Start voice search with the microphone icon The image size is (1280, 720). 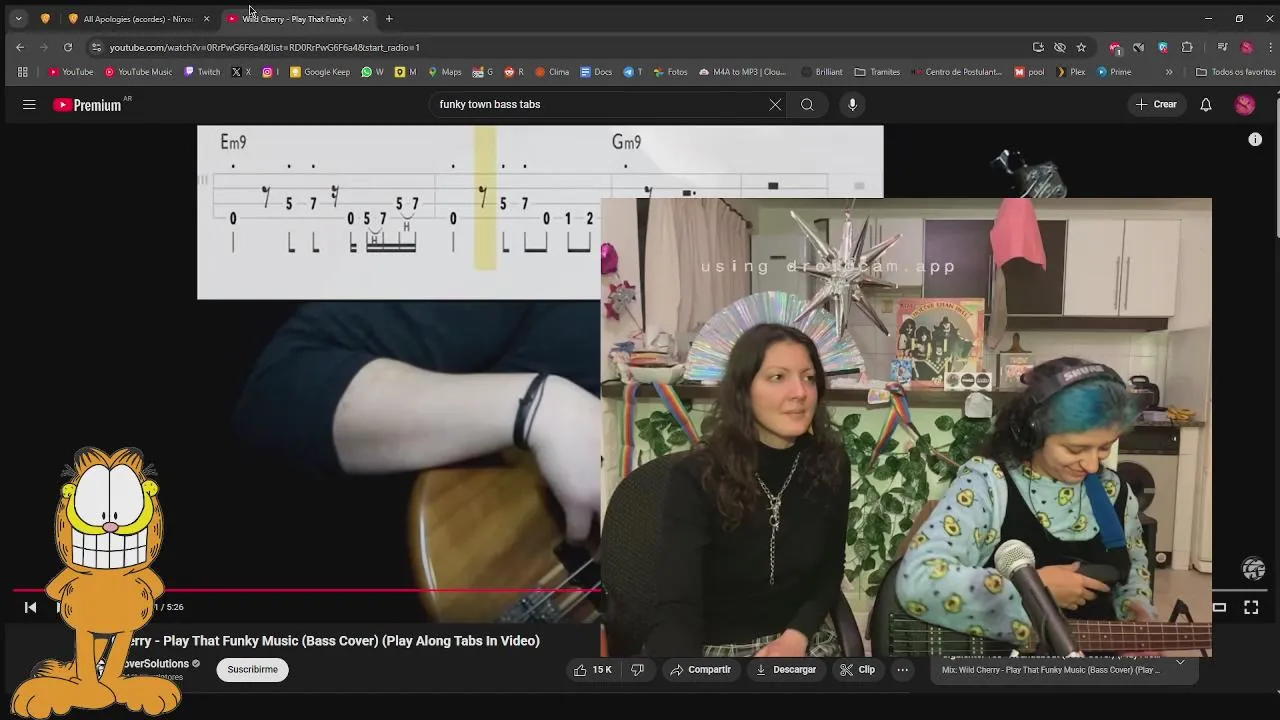[x=852, y=104]
